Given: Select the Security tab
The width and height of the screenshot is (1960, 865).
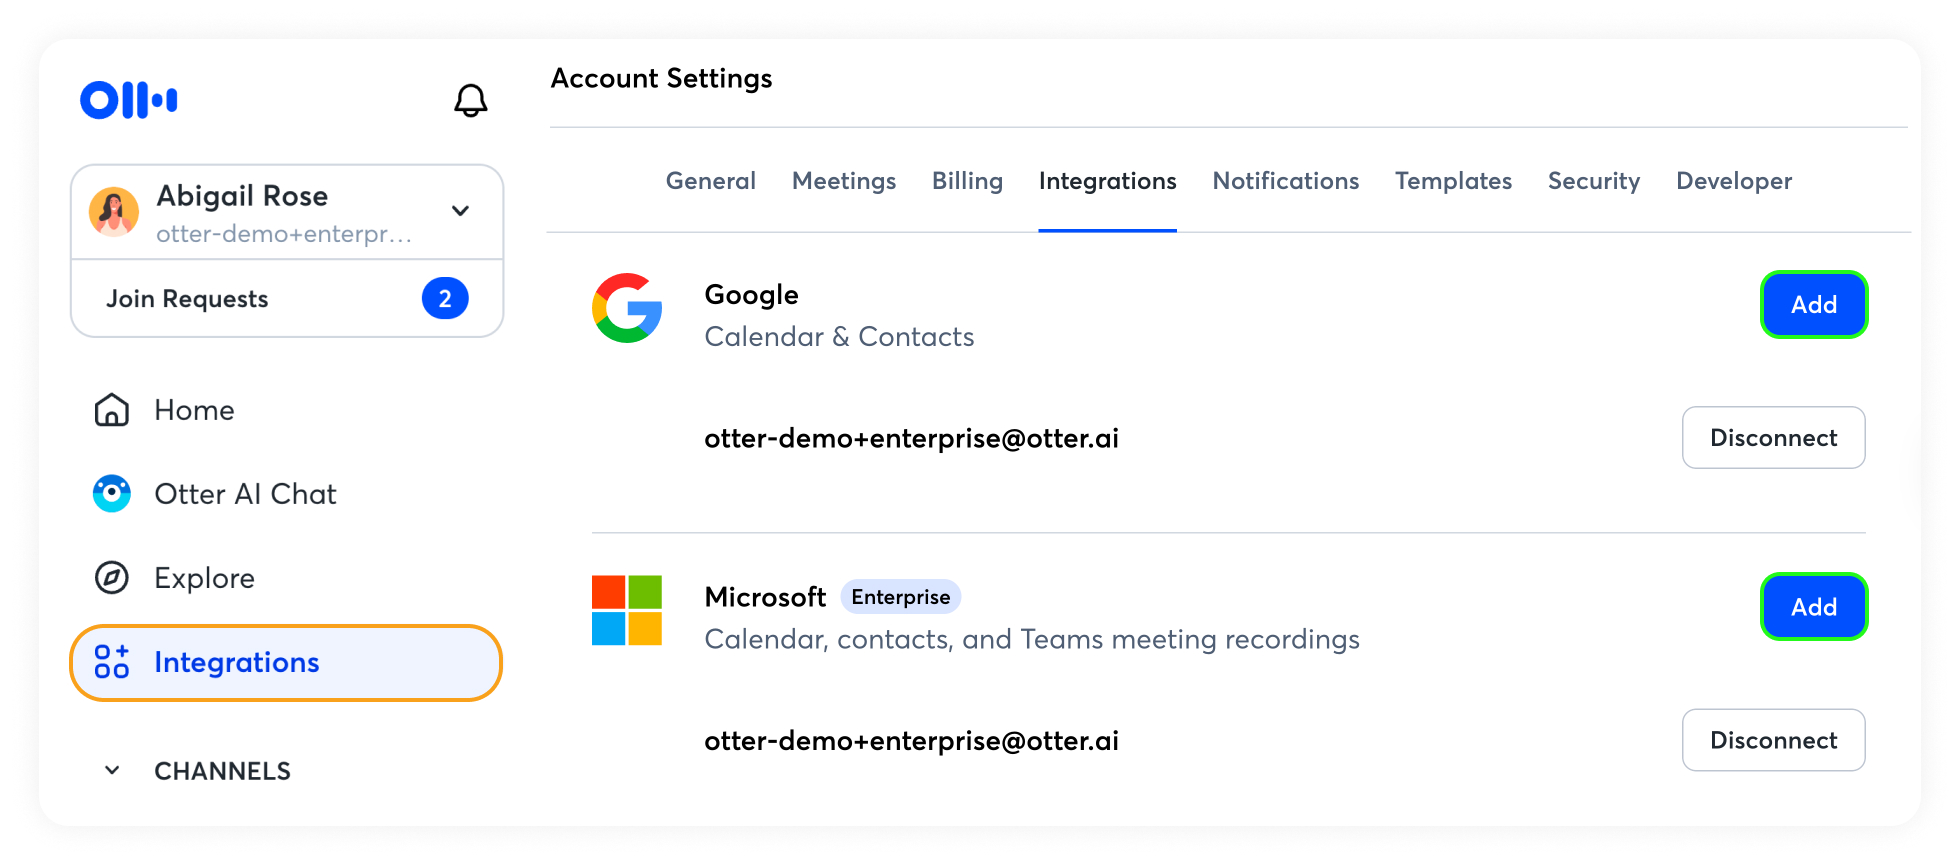Looking at the screenshot, I should tap(1594, 181).
